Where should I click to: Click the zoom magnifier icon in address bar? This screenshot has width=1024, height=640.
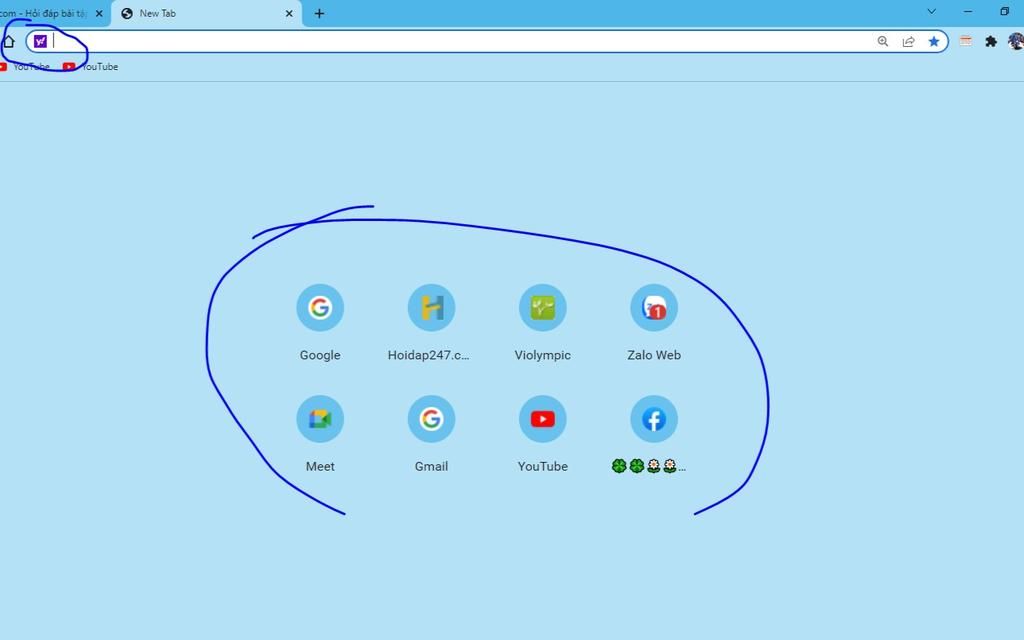883,41
